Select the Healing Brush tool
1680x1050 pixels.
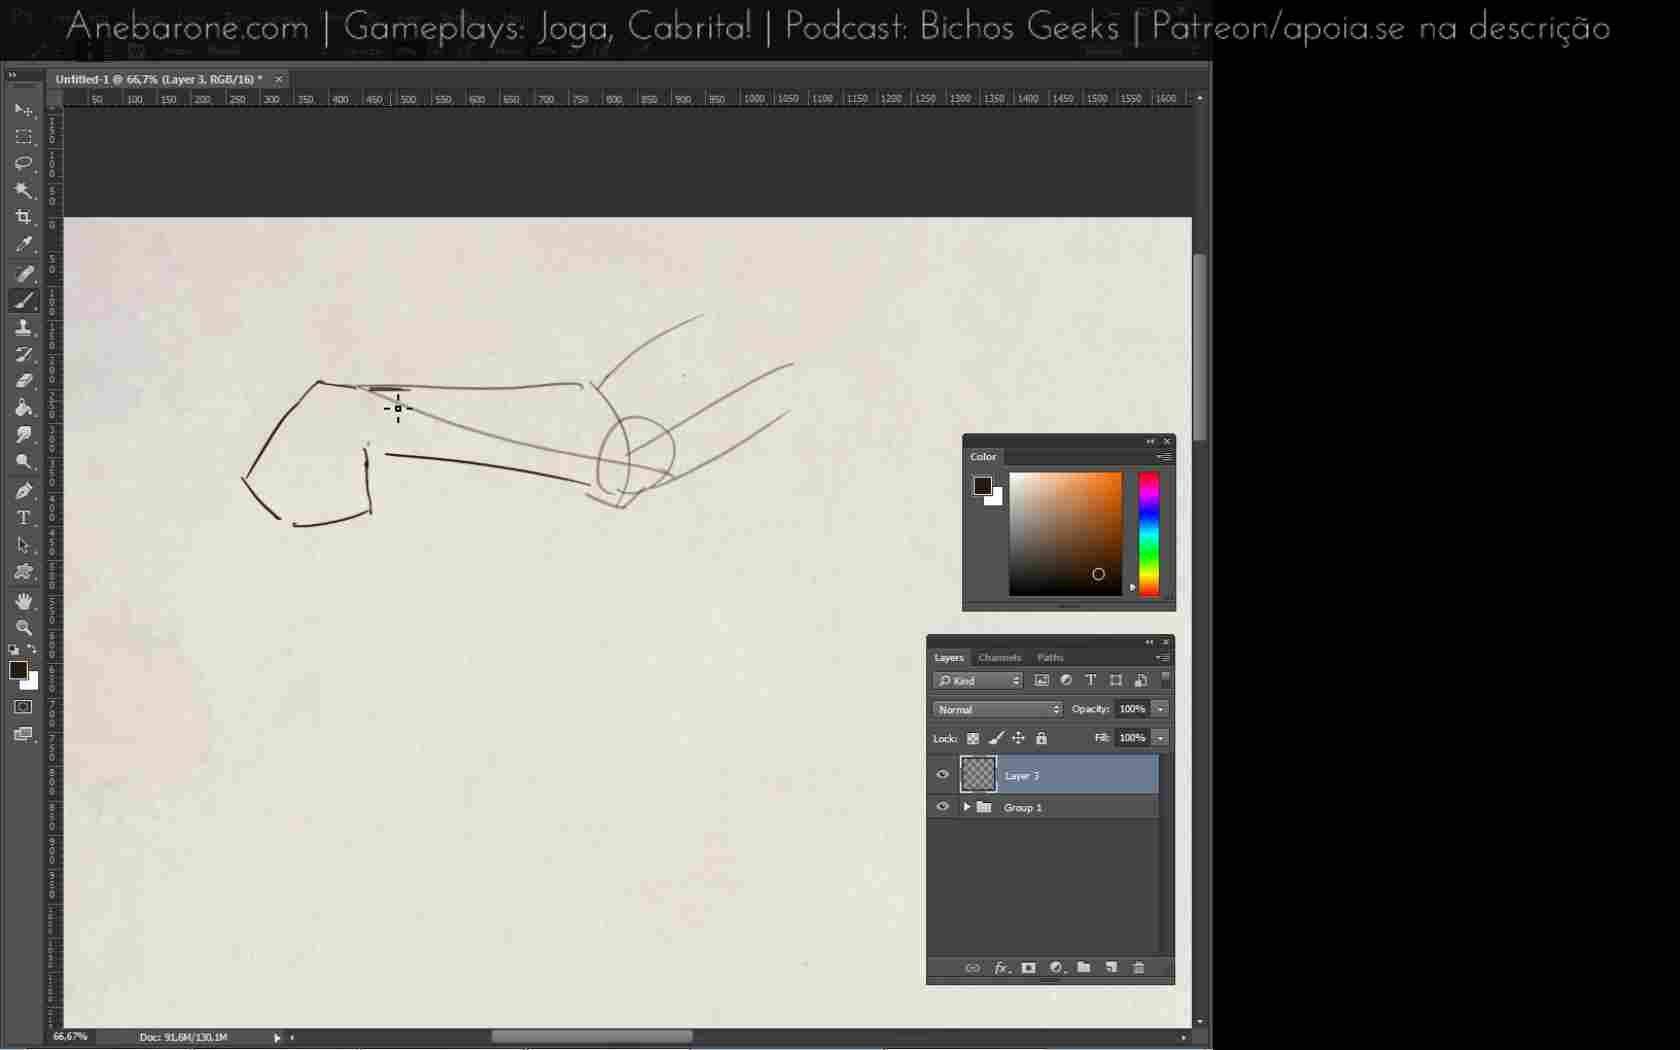tap(24, 274)
